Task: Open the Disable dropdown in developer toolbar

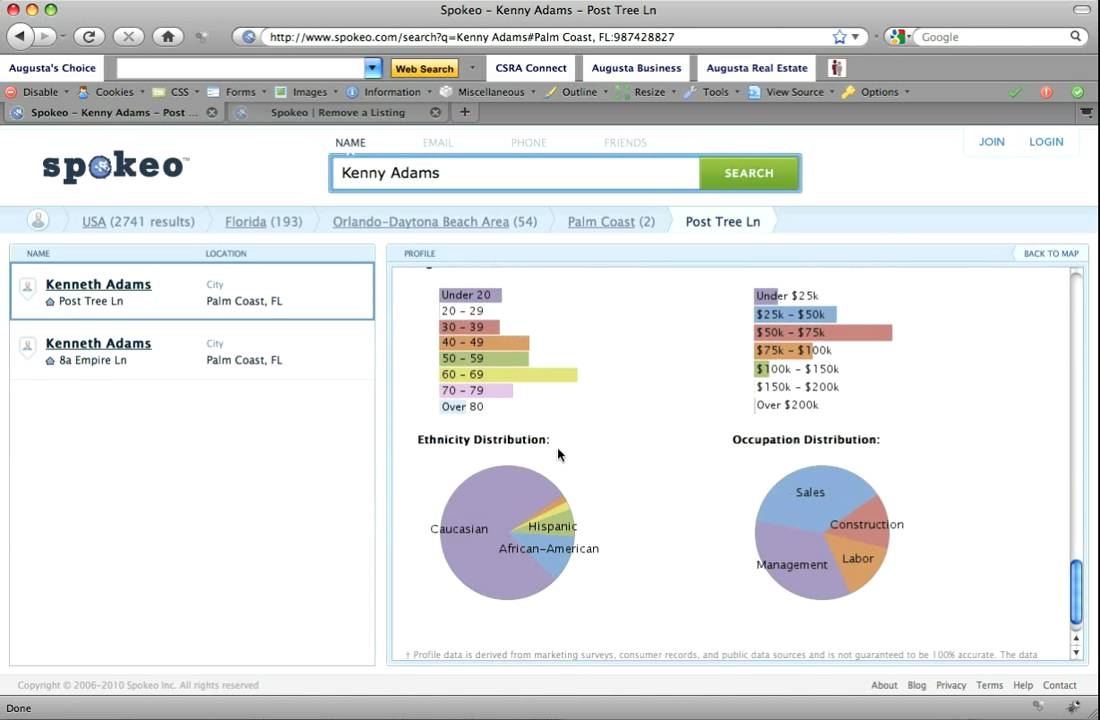Action: (41, 92)
